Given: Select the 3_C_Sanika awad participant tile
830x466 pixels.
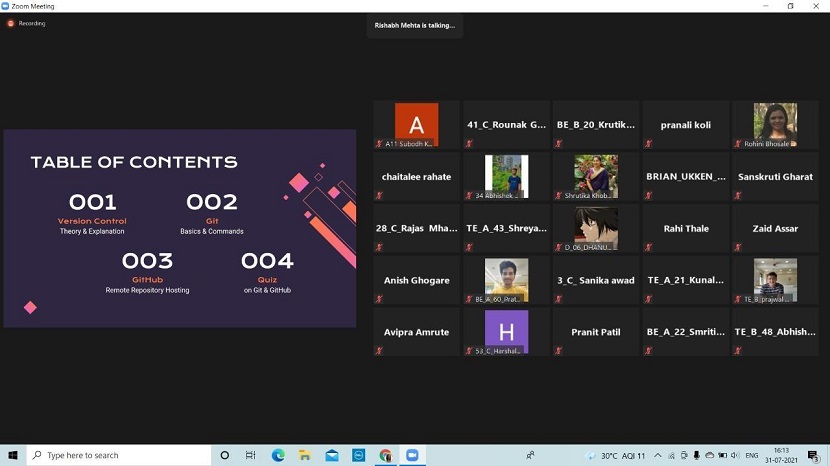Looking at the screenshot, I should [596, 280].
